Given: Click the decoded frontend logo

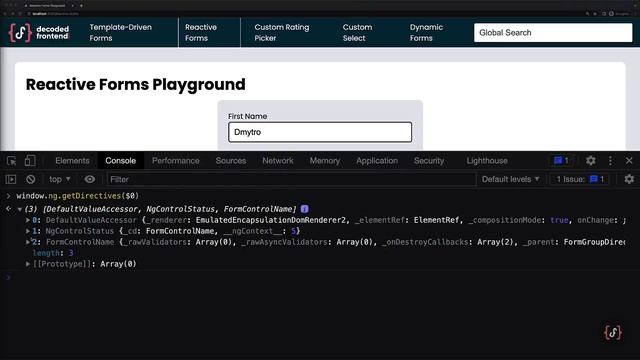Looking at the screenshot, I should pyautogui.click(x=39, y=33).
